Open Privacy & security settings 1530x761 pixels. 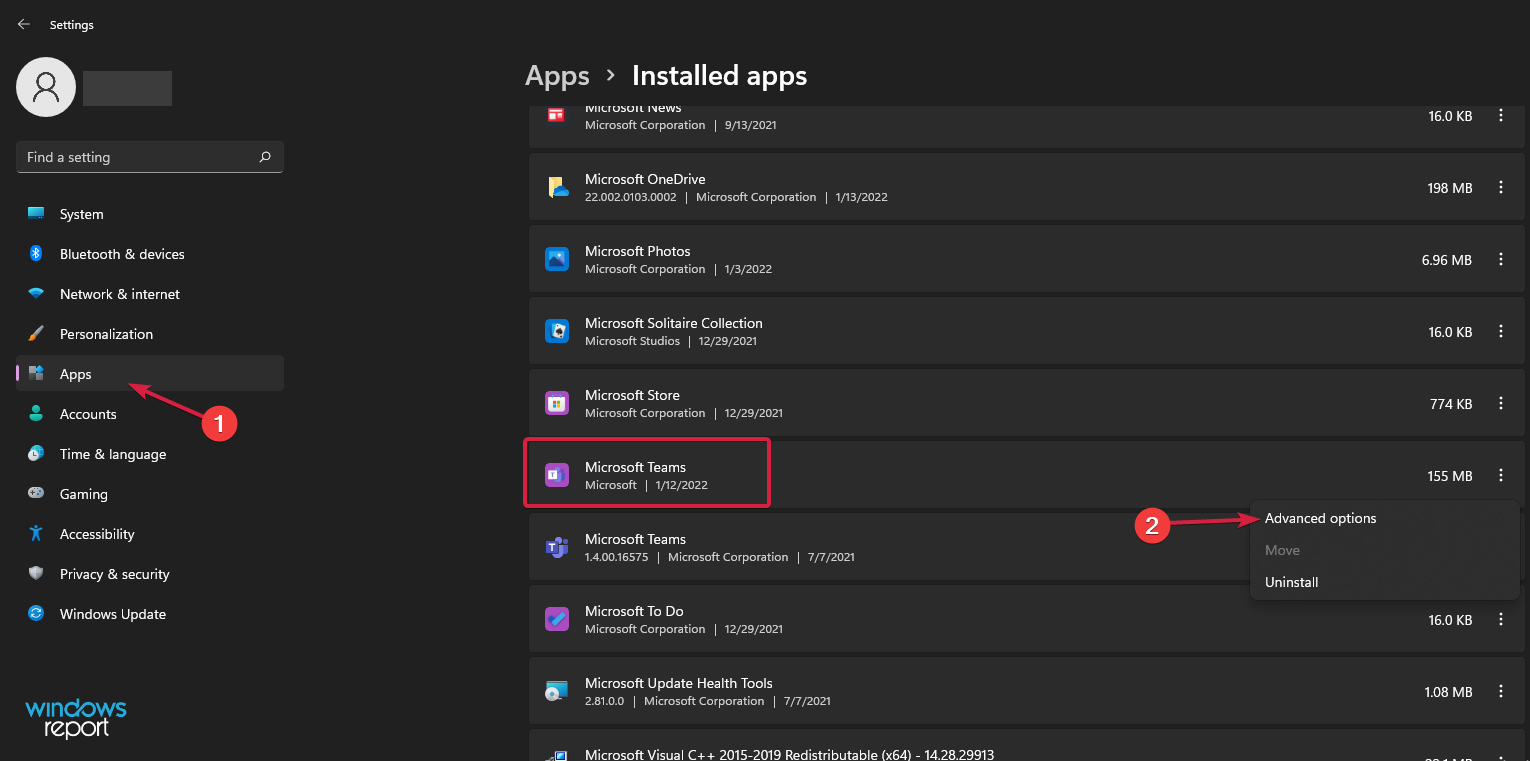pyautogui.click(x=150, y=574)
